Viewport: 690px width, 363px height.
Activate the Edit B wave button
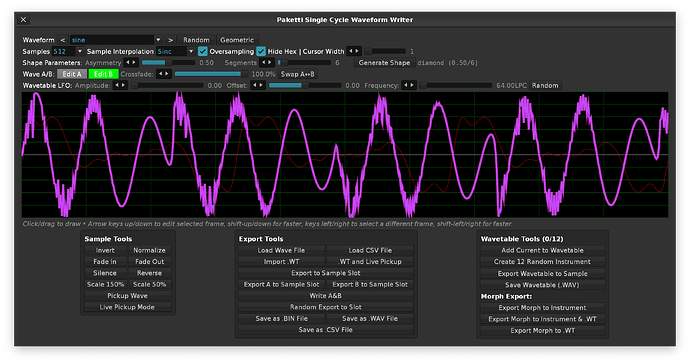[x=103, y=74]
